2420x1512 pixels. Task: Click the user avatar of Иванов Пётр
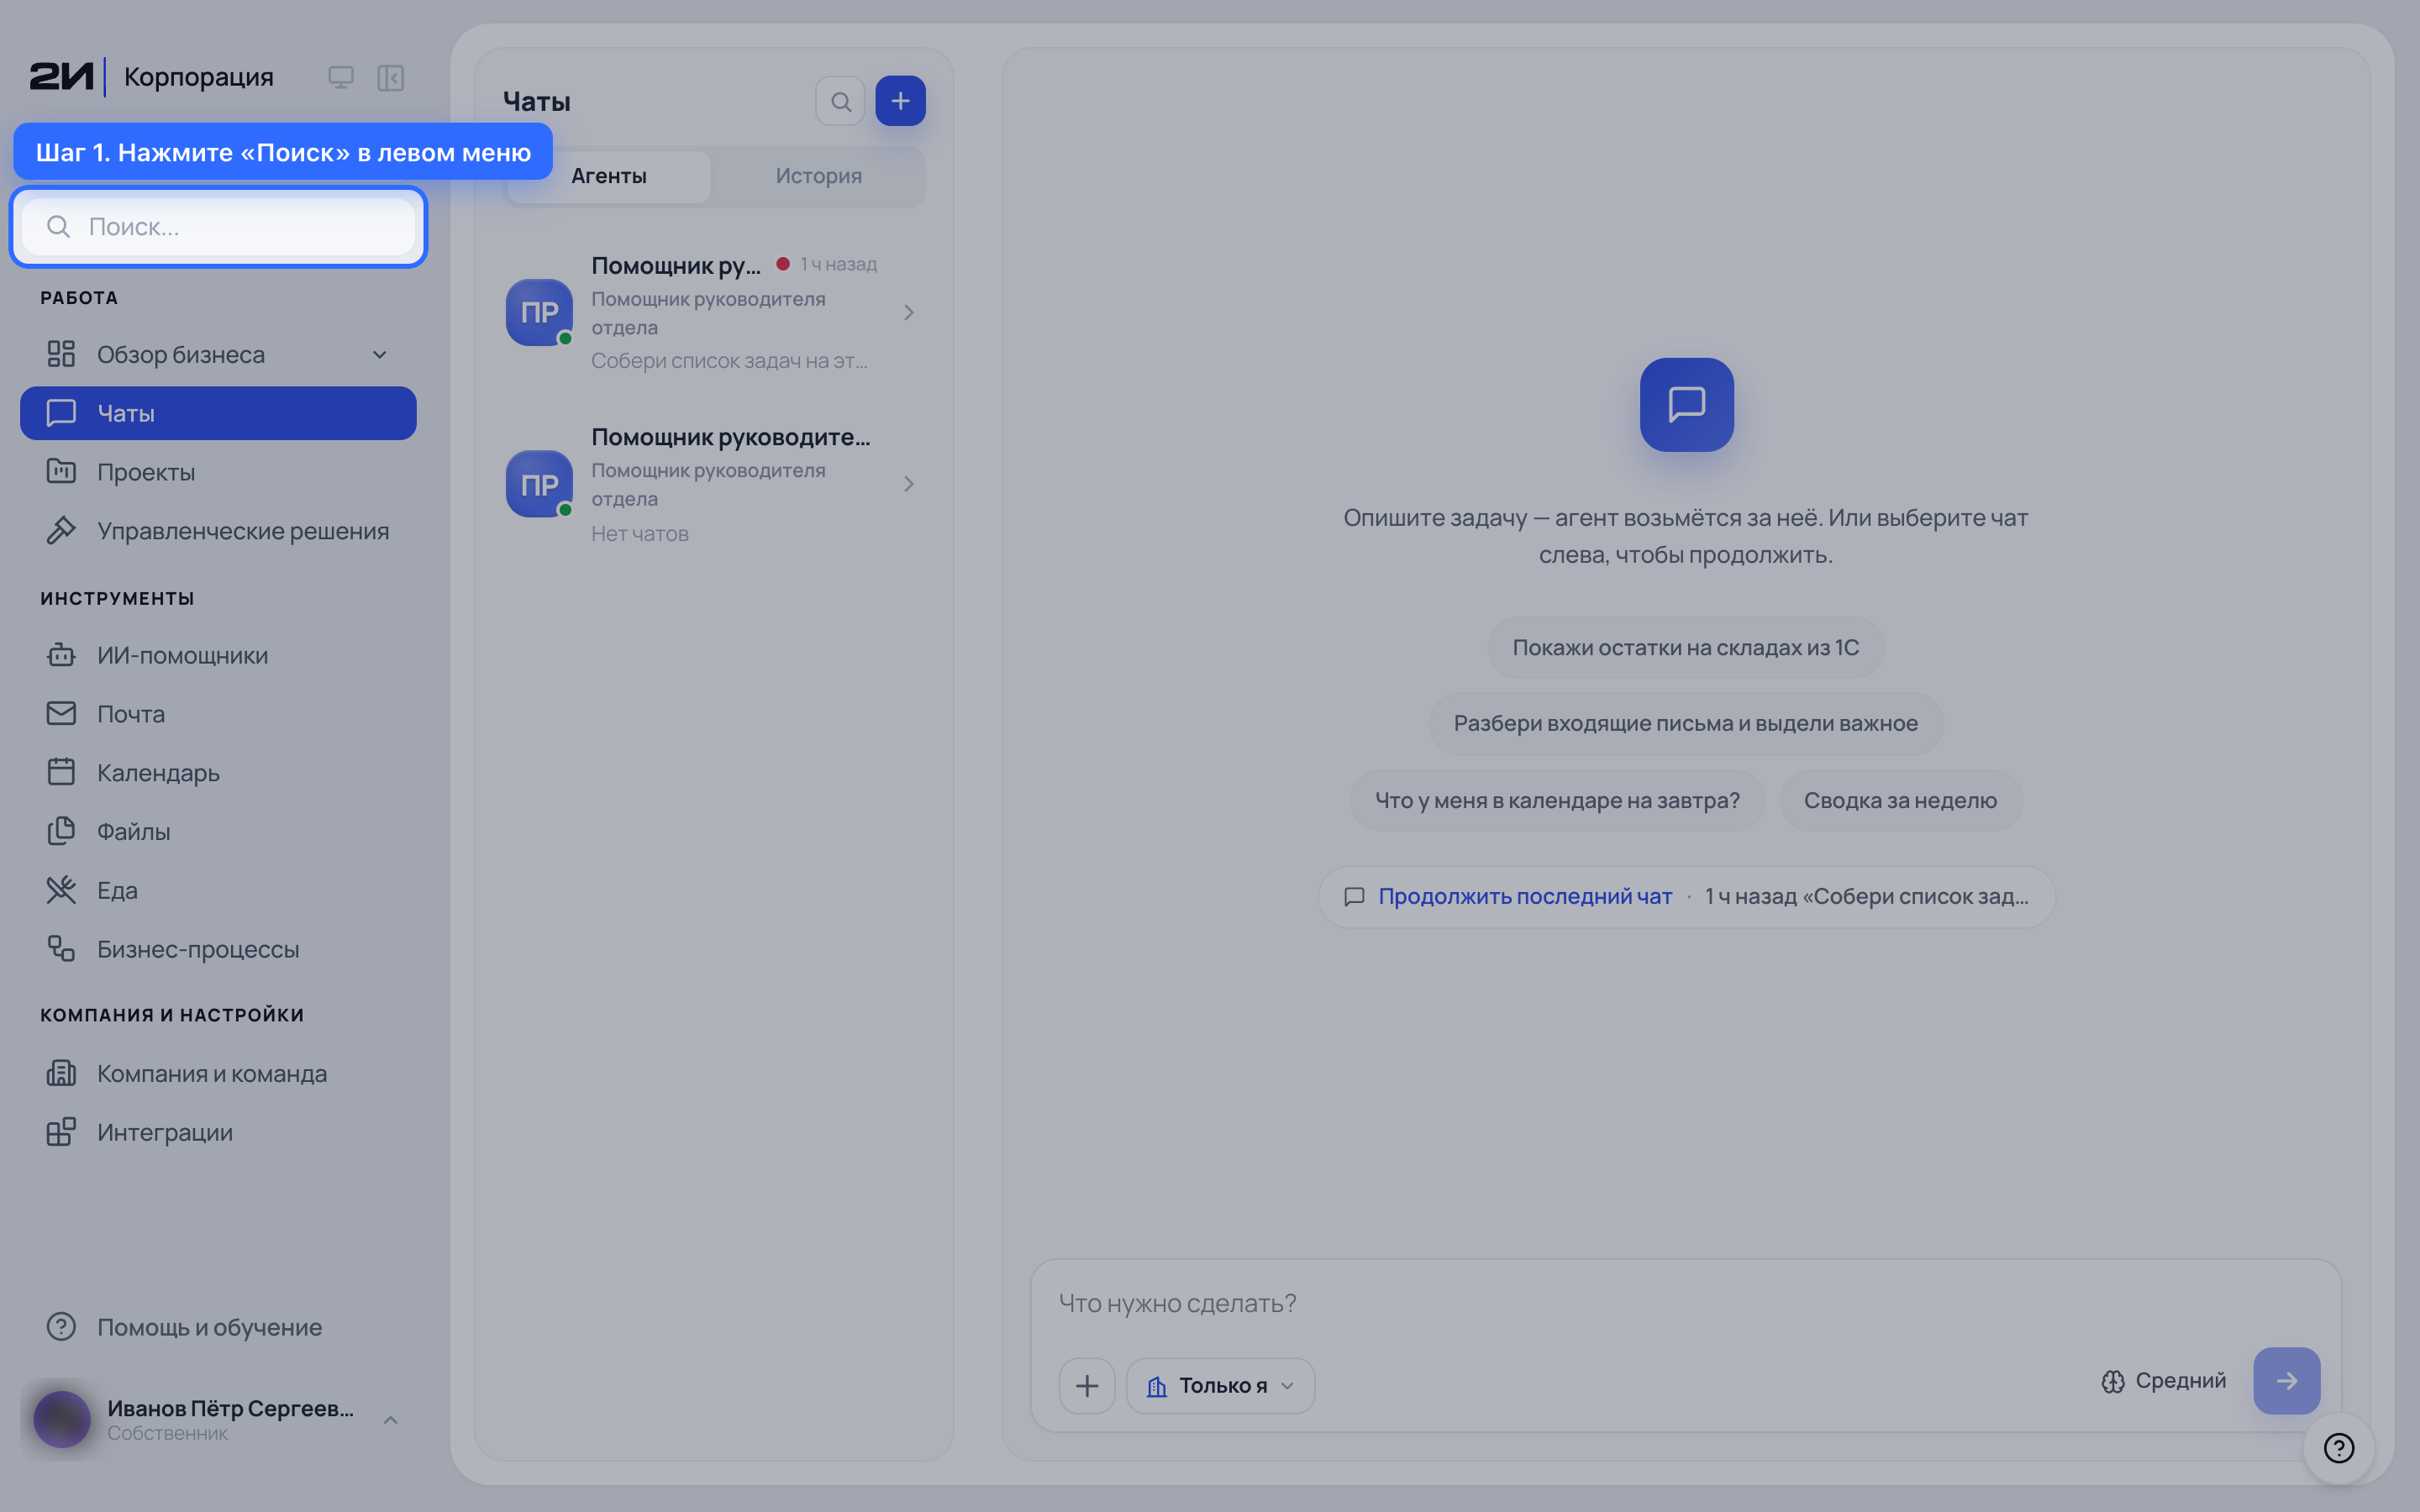tap(62, 1419)
